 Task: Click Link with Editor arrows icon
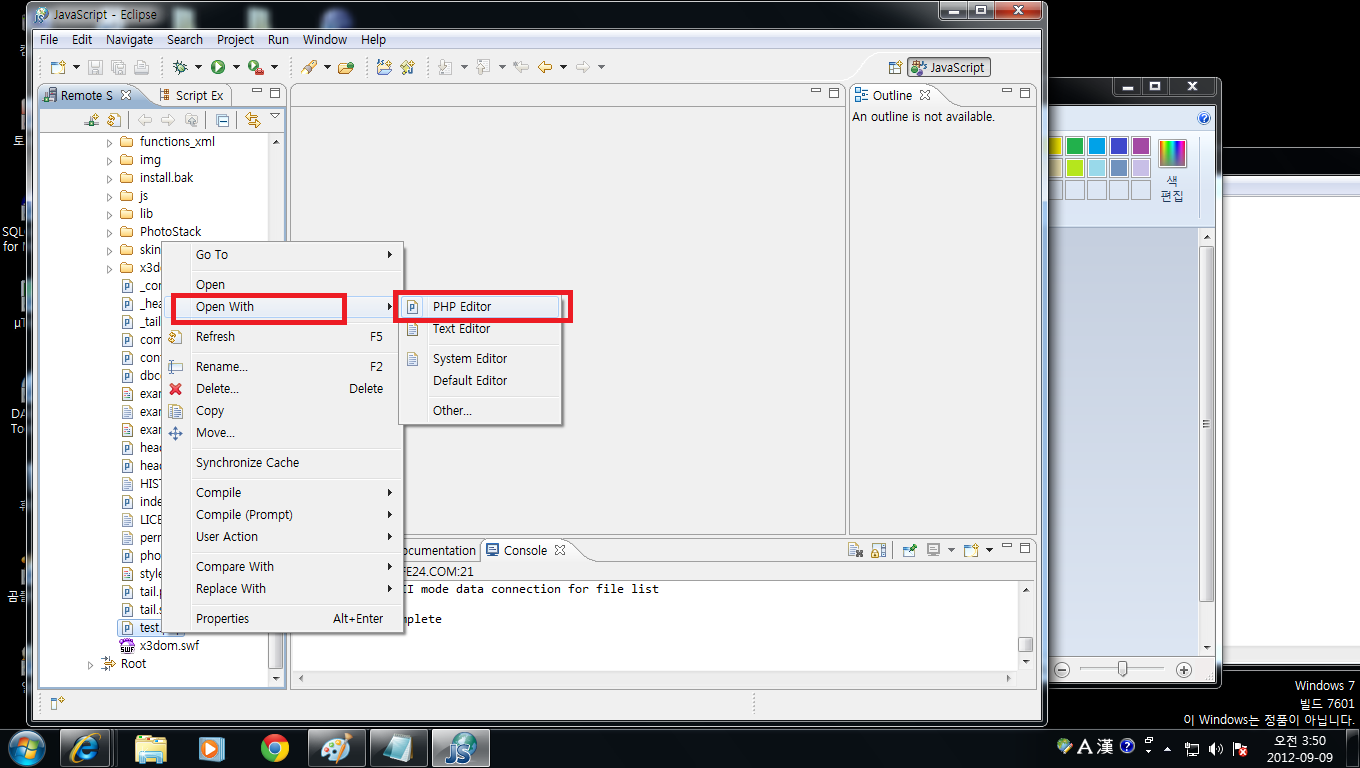click(x=252, y=120)
